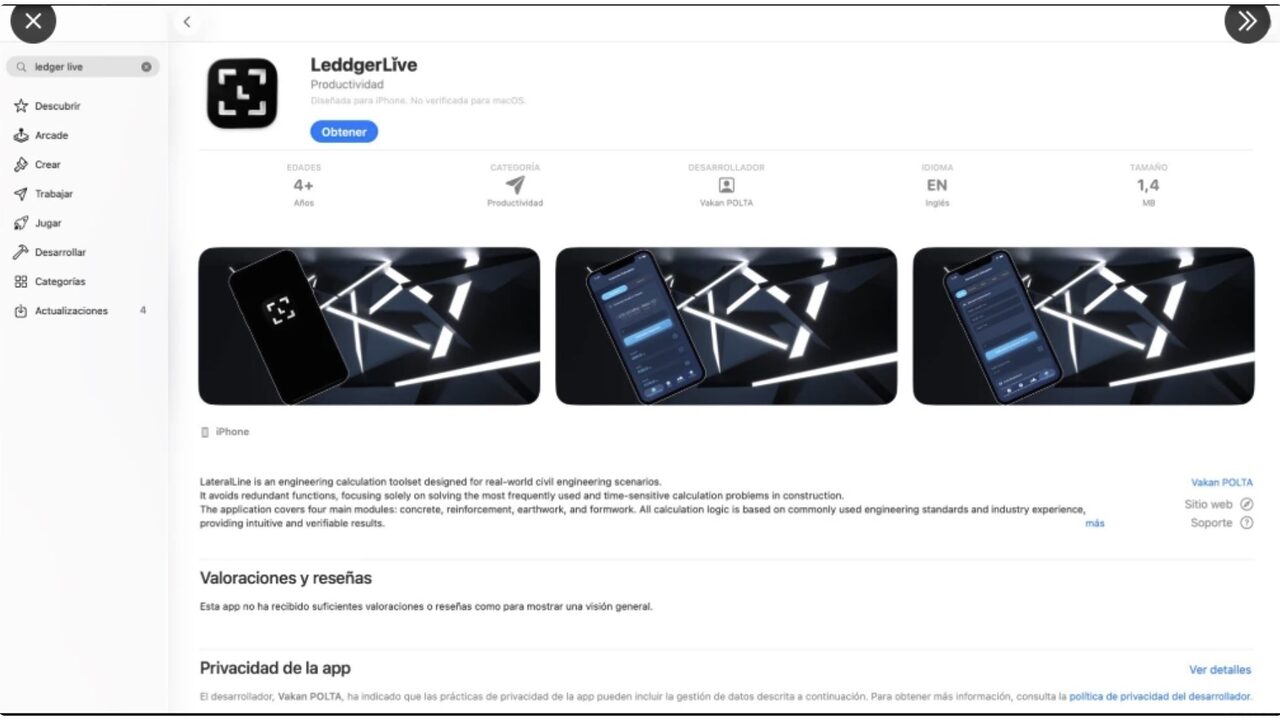Select the Trabajar paper plane icon
Image resolution: width=1280 pixels, height=720 pixels.
click(x=21, y=194)
